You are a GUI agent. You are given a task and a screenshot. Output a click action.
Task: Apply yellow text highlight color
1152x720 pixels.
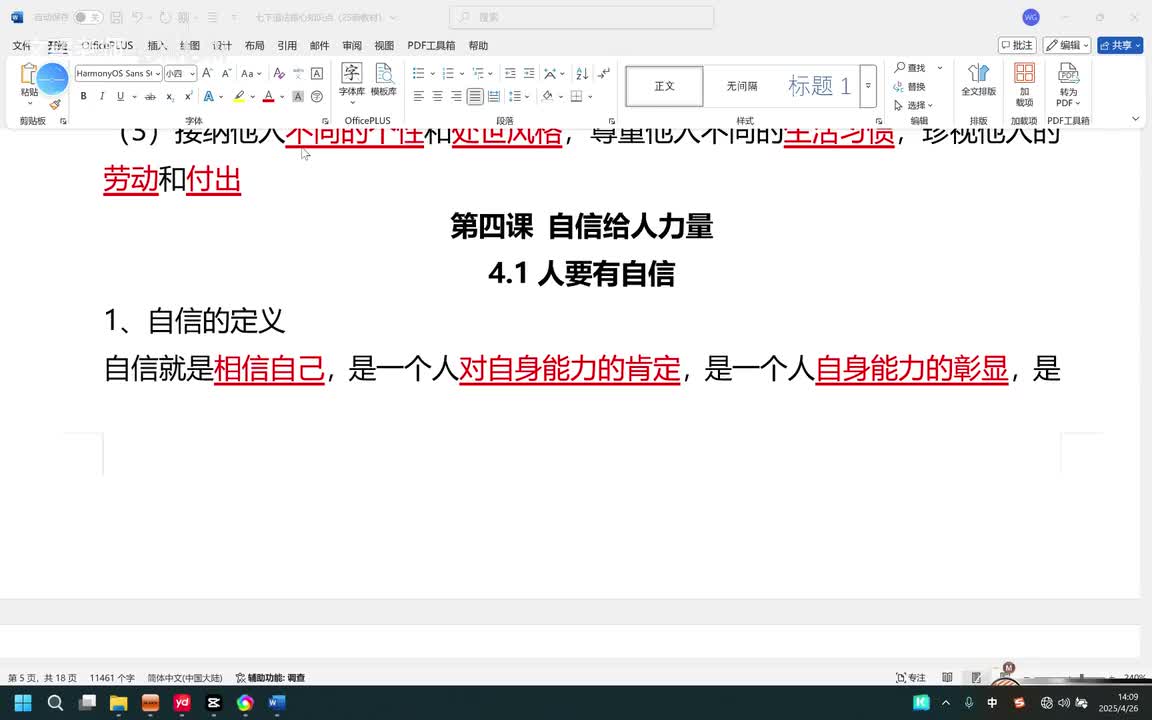point(239,96)
